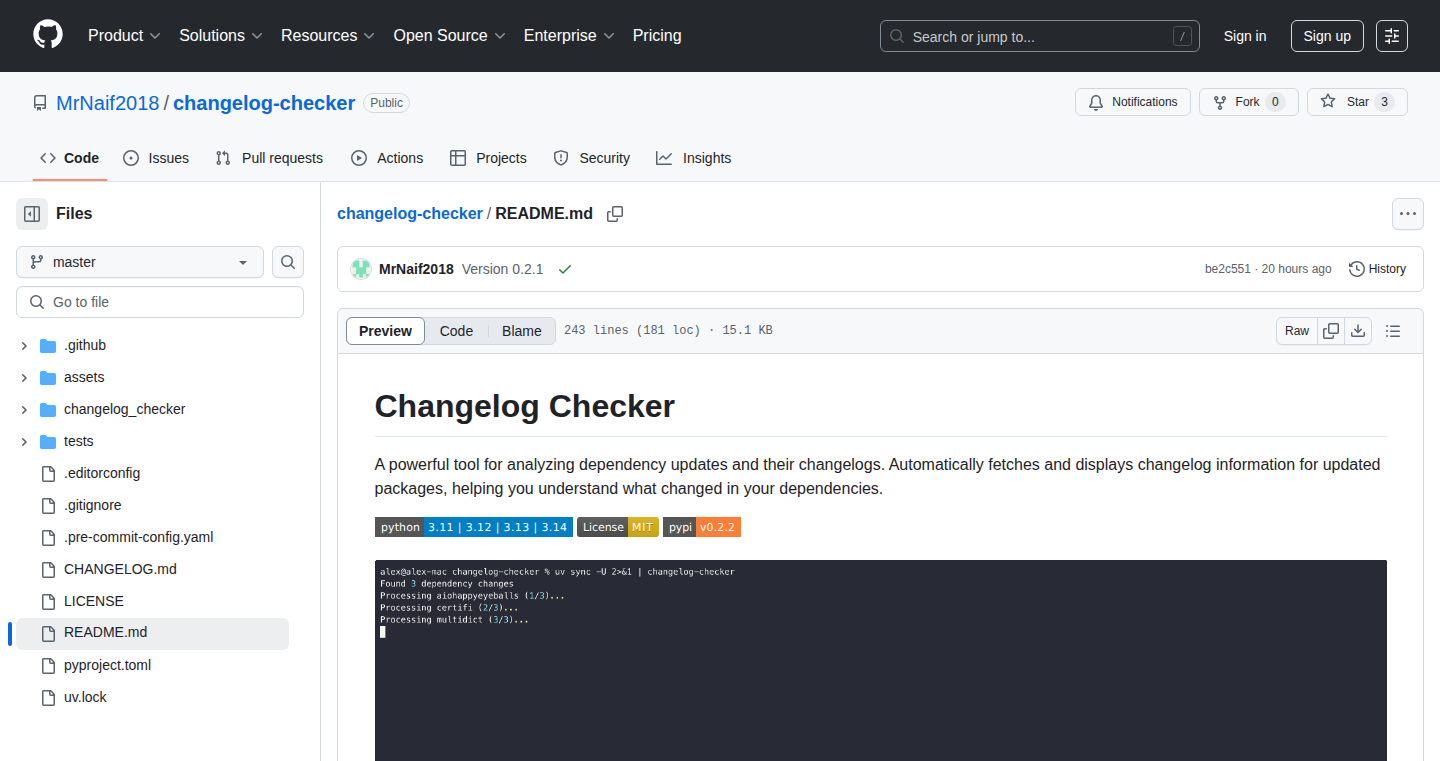The width and height of the screenshot is (1440, 761).
Task: Search files using the magnifier button
Action: [288, 262]
